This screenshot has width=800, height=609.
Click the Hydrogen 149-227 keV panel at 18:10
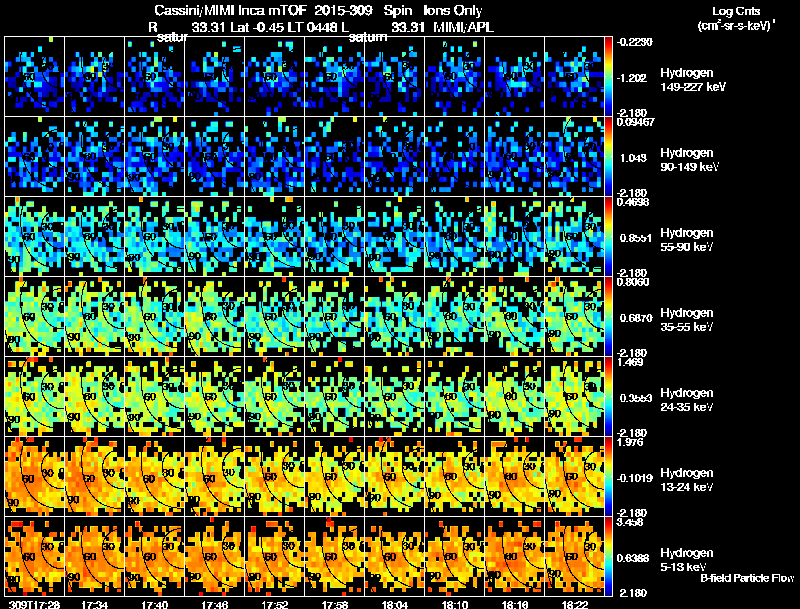(455, 77)
